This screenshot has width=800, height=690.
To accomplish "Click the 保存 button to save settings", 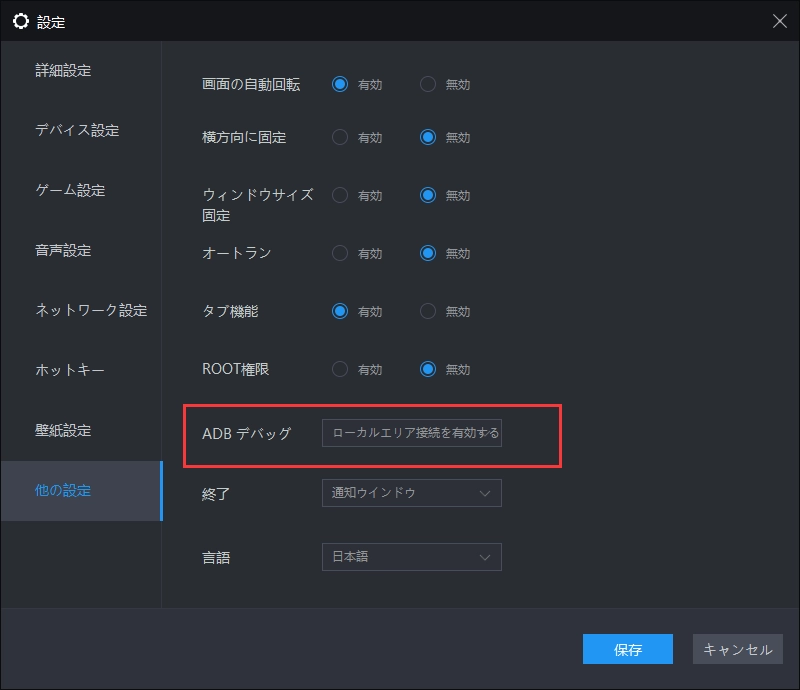I will point(627,649).
